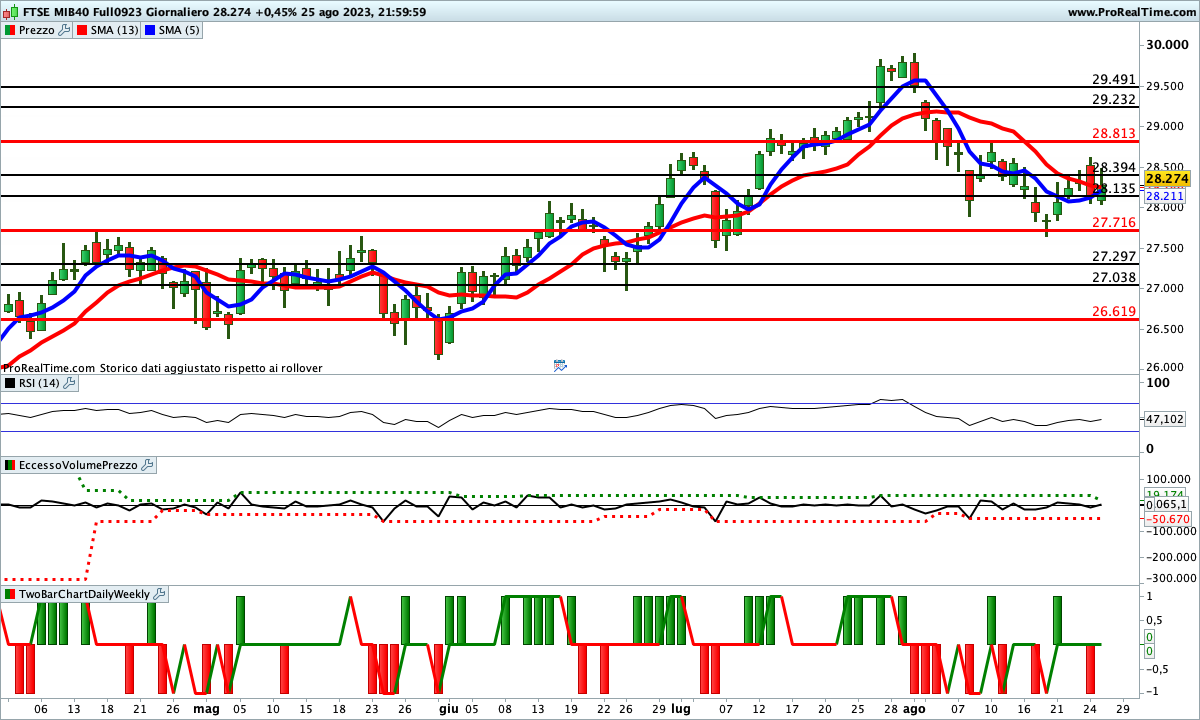Click the small chart-event icon below the price panel

(559, 366)
